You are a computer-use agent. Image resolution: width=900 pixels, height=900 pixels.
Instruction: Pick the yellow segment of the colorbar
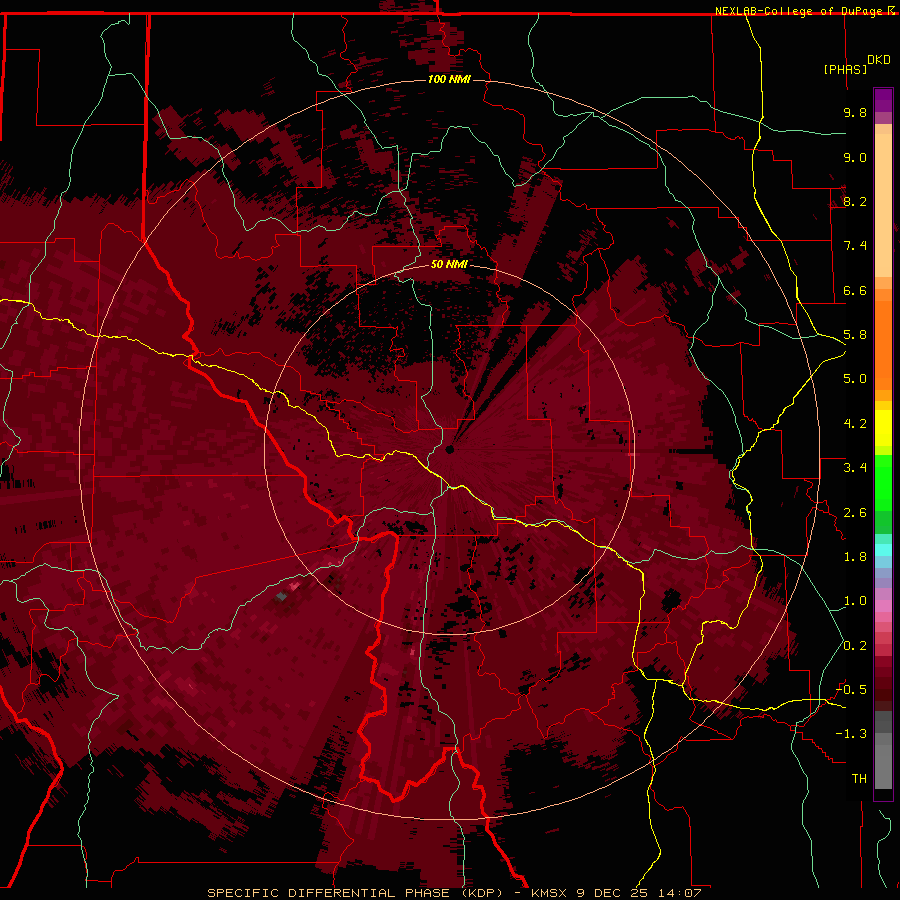[883, 428]
